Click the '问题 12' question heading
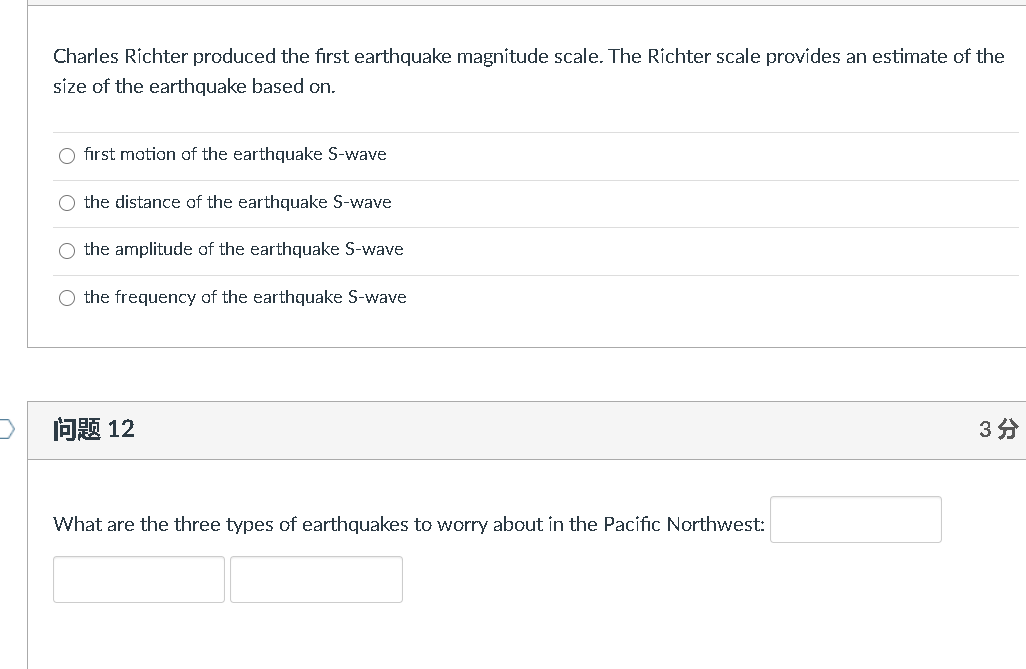 pyautogui.click(x=94, y=429)
